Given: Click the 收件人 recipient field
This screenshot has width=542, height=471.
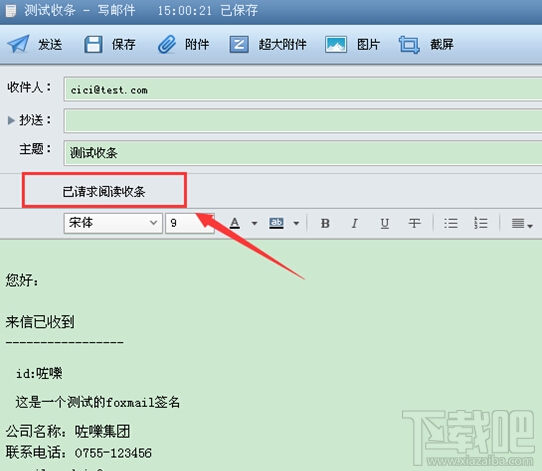Looking at the screenshot, I should point(303,89).
